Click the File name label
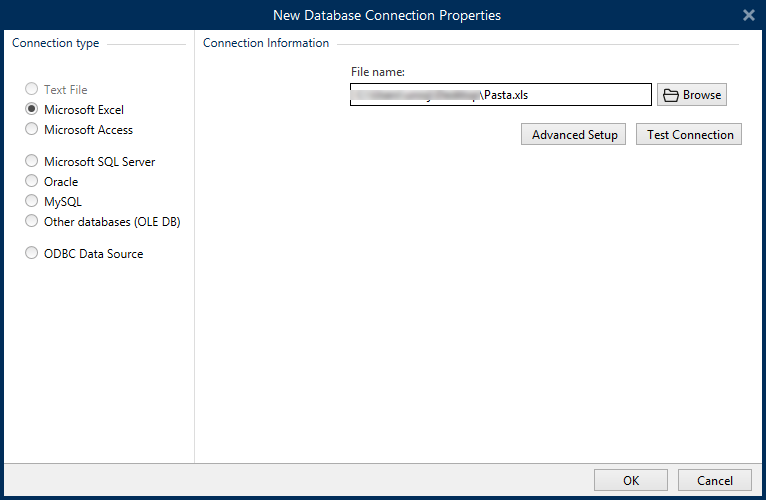Viewport: 766px width, 500px height. pos(377,72)
